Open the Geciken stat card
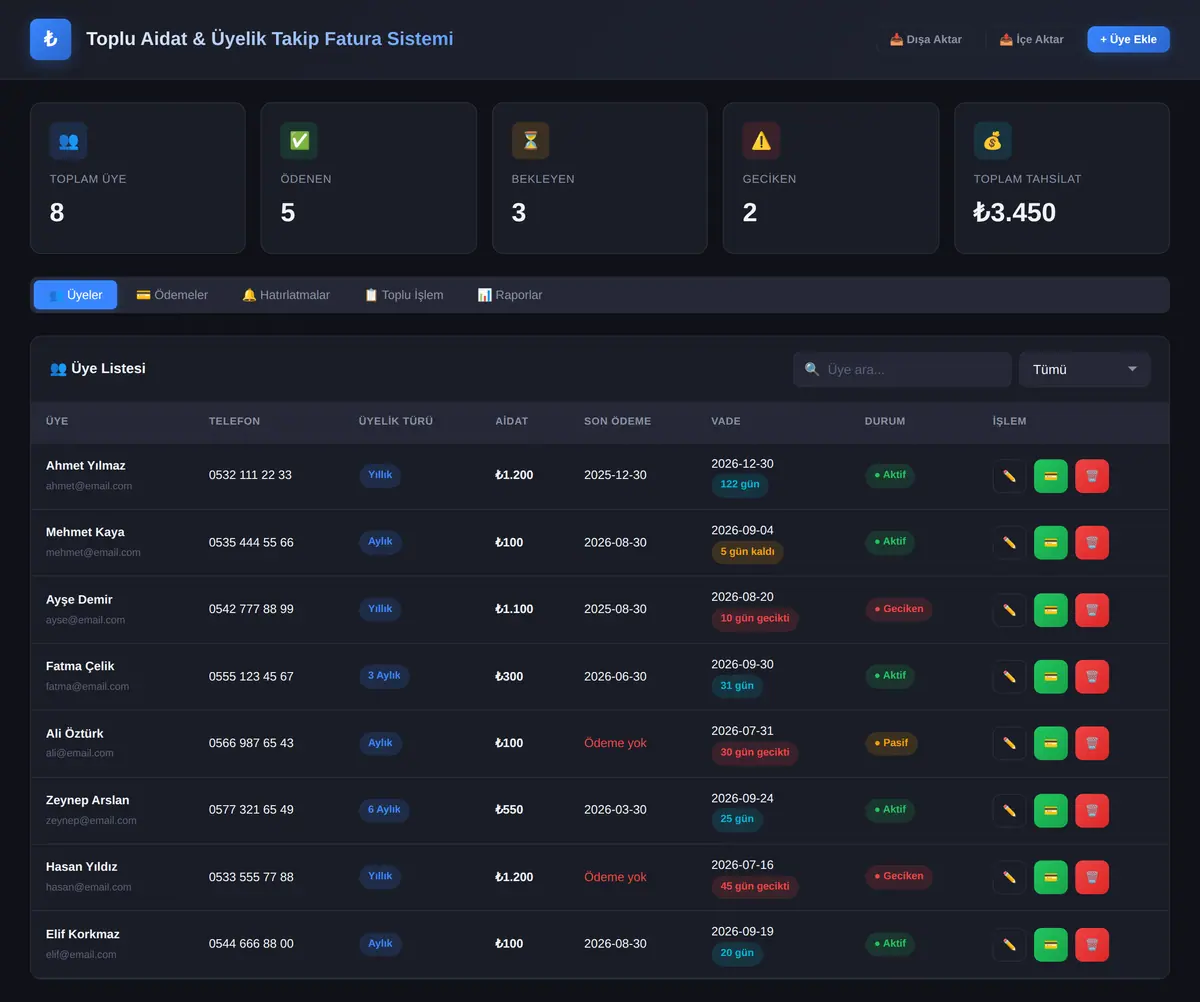 831,178
